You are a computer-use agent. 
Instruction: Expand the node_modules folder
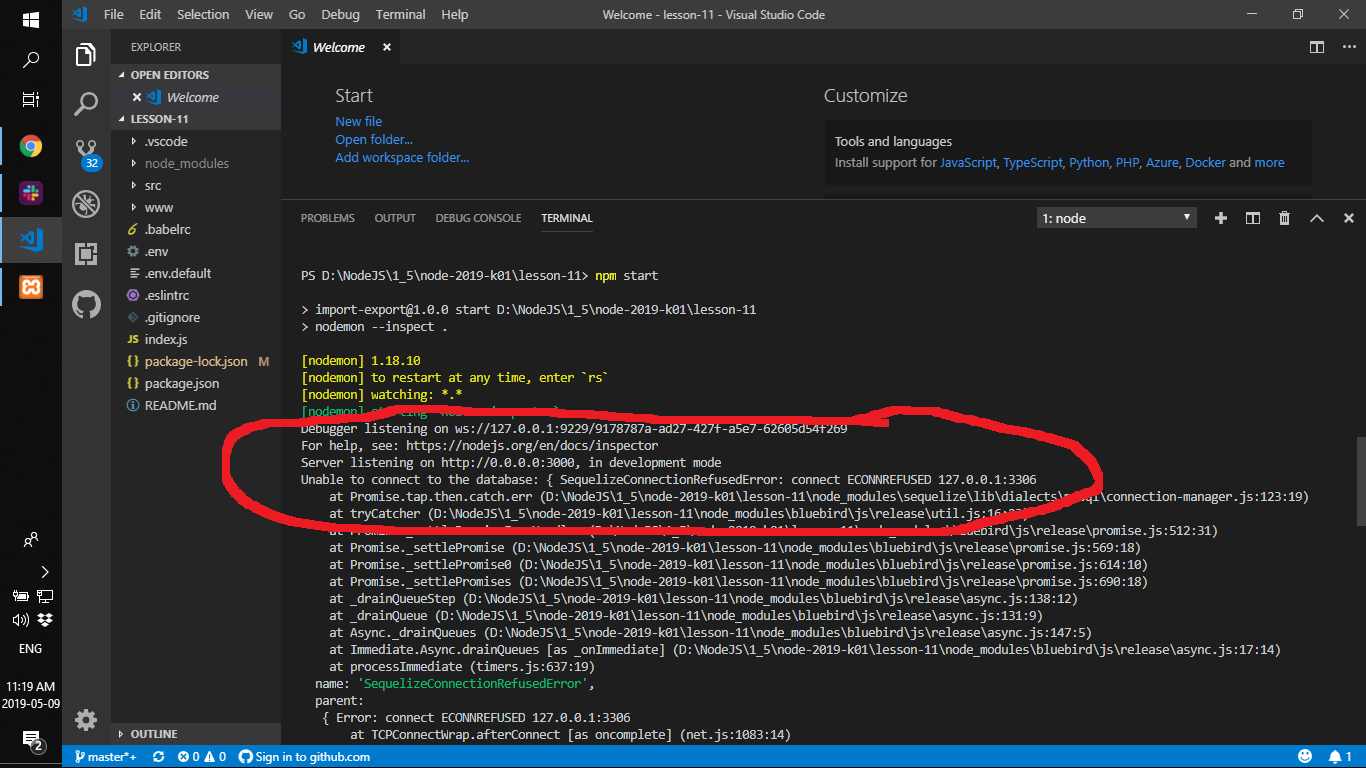196,163
